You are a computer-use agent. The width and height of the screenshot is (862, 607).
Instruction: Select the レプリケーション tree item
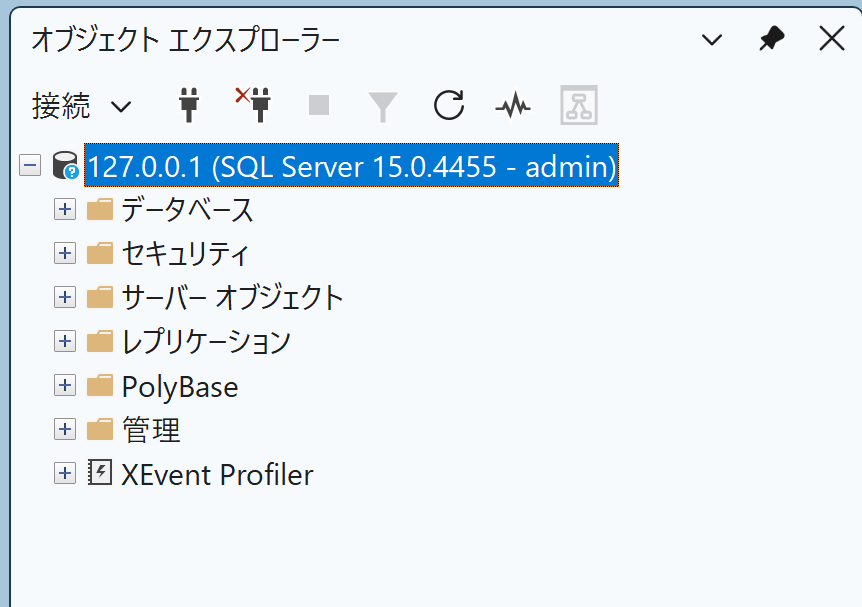tap(206, 342)
